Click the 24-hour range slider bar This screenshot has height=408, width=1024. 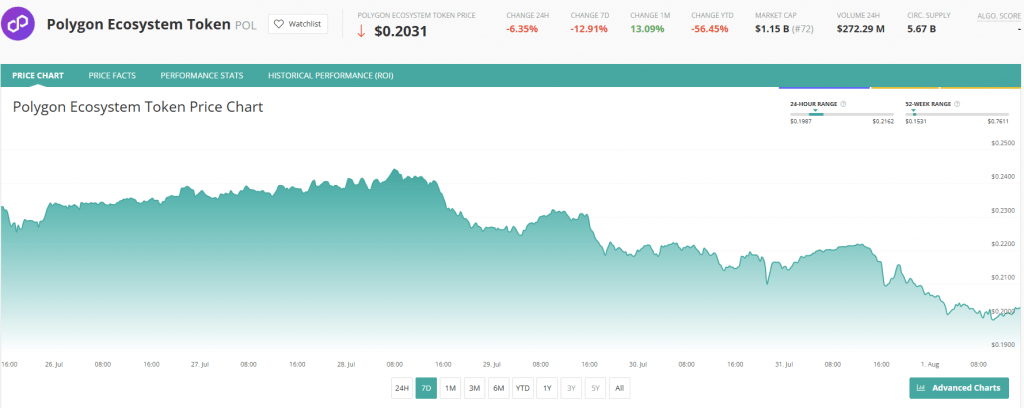pos(841,114)
